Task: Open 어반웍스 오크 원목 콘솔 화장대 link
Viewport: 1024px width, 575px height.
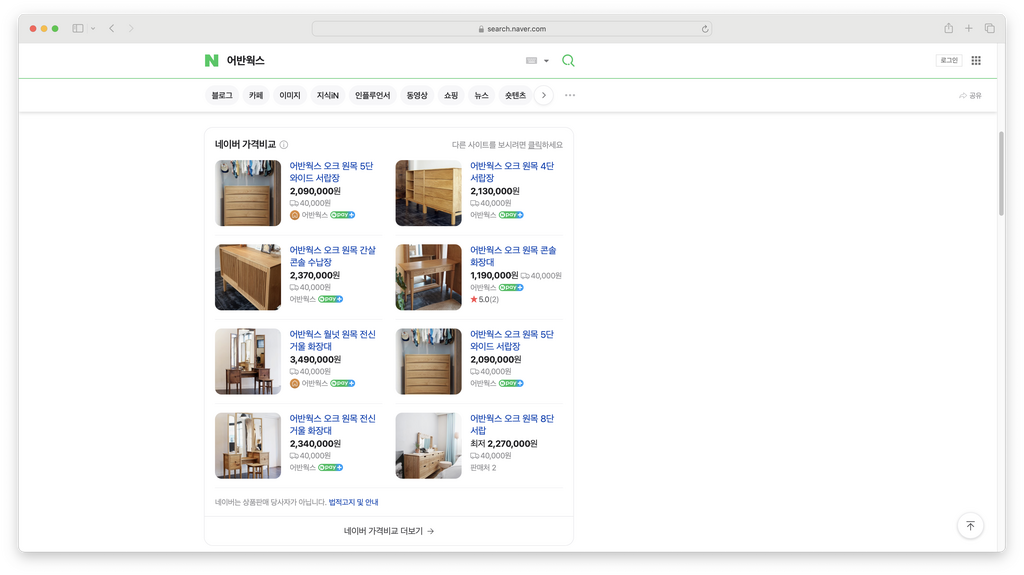Action: pos(513,256)
